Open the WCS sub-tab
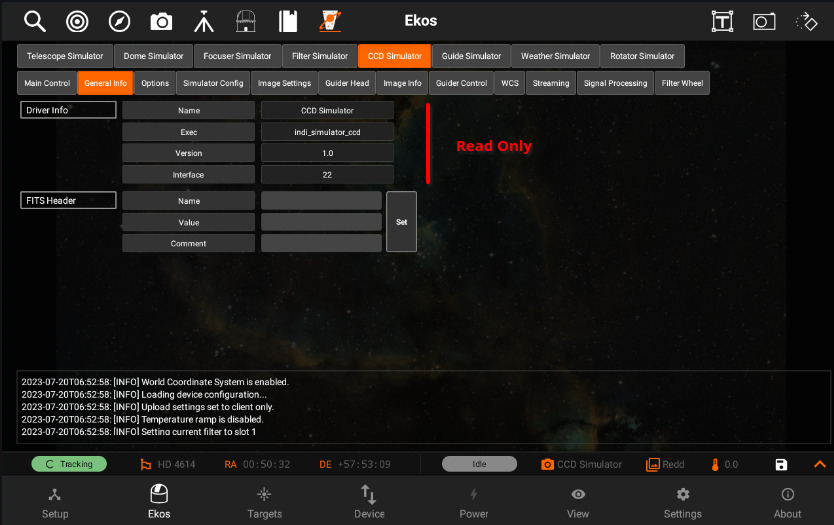Screen dimensions: 834x525 [x=510, y=83]
